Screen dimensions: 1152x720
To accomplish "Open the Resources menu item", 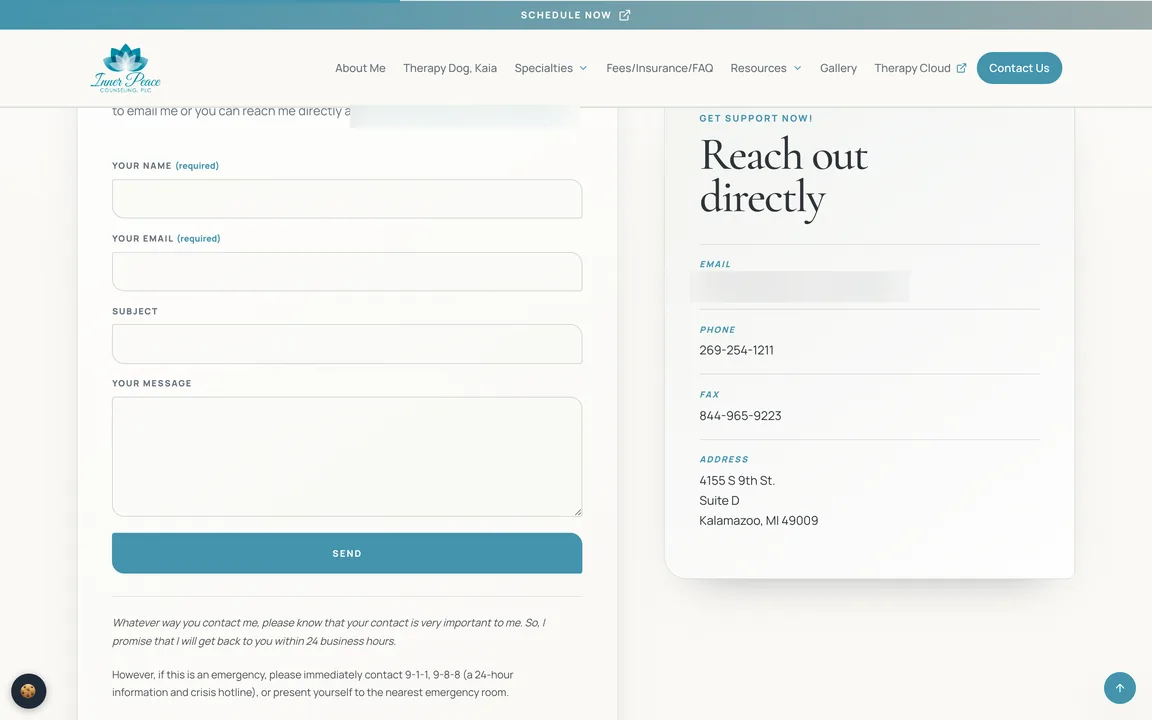I will pos(758,68).
